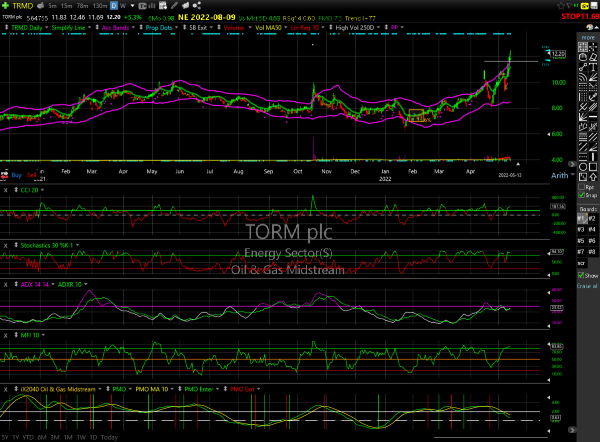Click the scr button under Boards
The height and width of the screenshot is (442, 600).
(581, 263)
